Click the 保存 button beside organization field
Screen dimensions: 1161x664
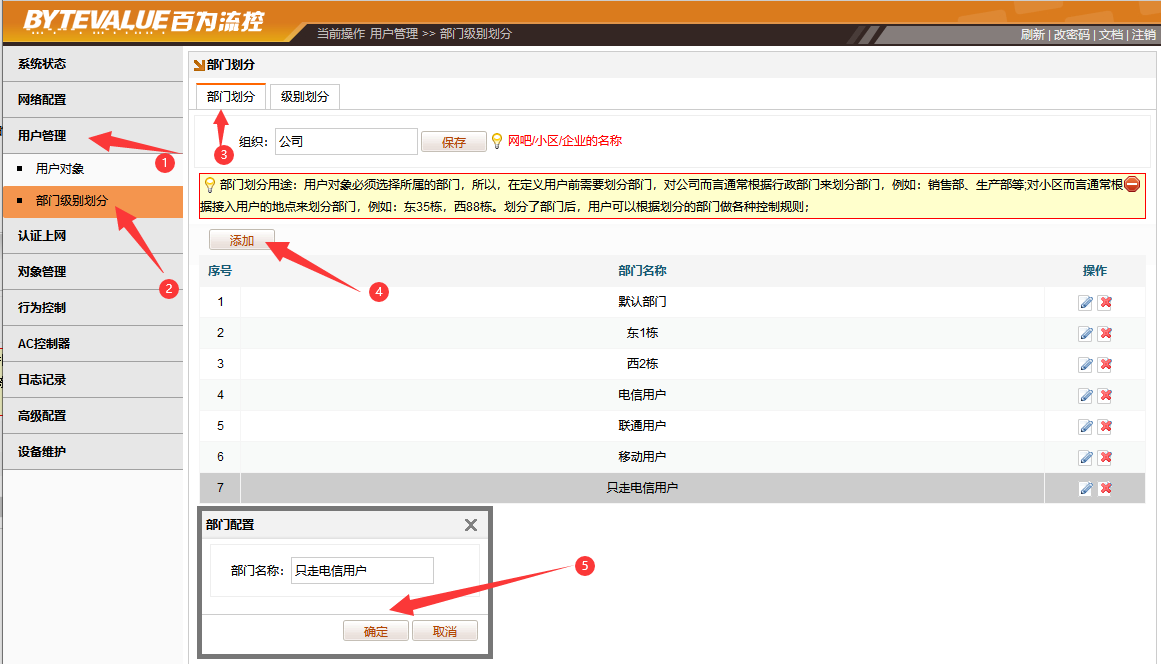pyautogui.click(x=453, y=142)
